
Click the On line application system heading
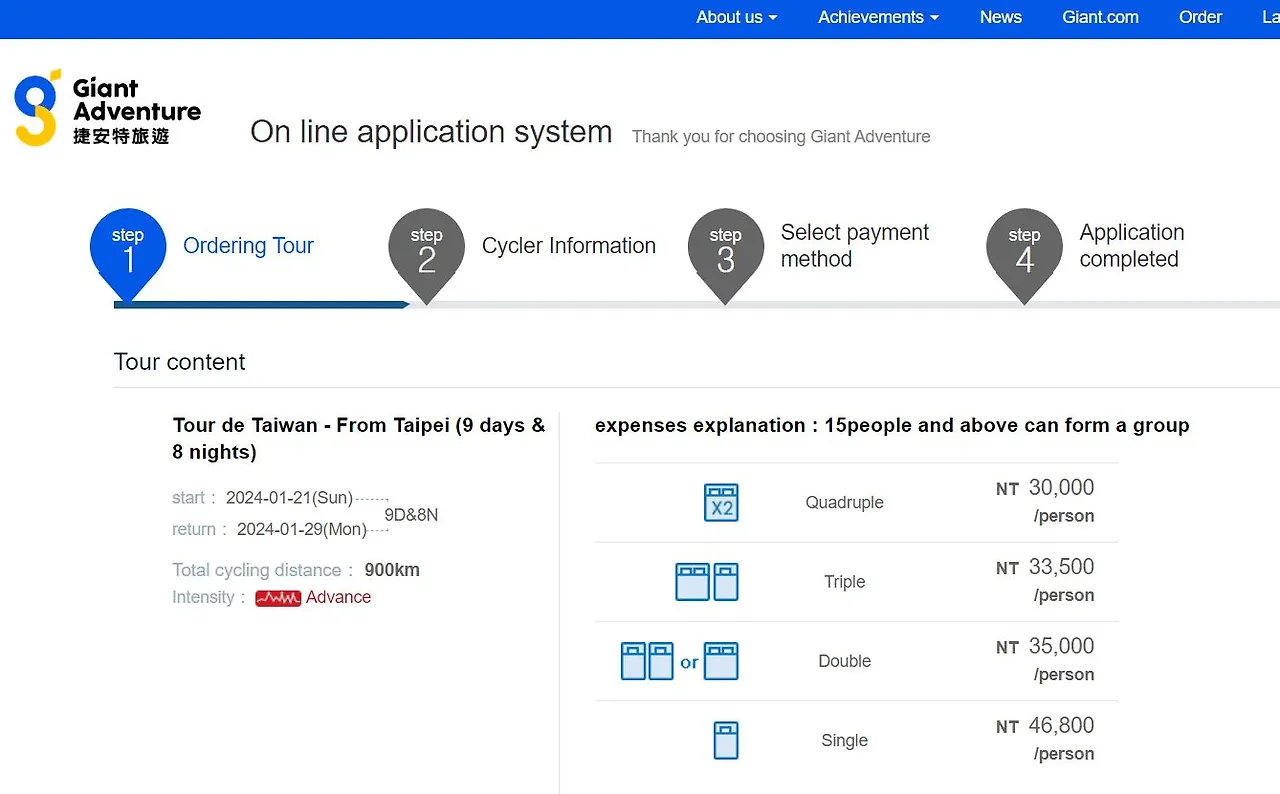click(431, 132)
